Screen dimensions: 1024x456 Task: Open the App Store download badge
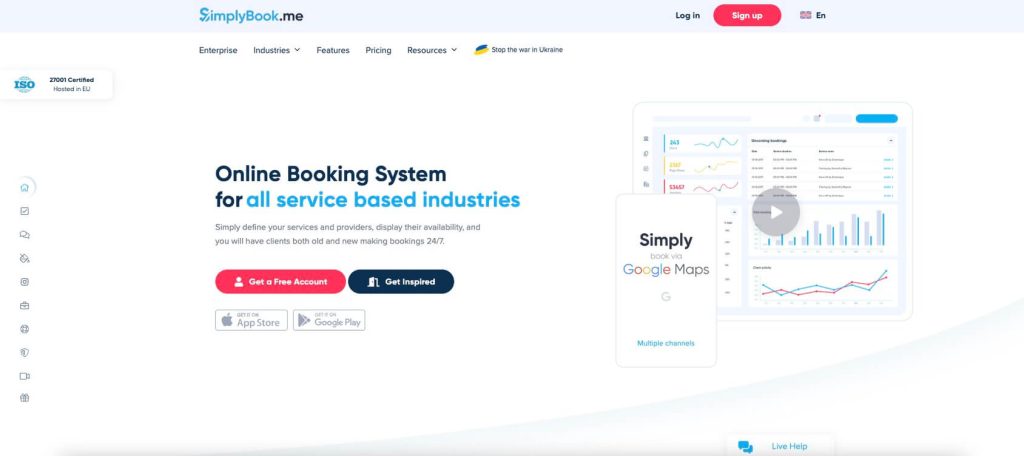click(x=251, y=320)
